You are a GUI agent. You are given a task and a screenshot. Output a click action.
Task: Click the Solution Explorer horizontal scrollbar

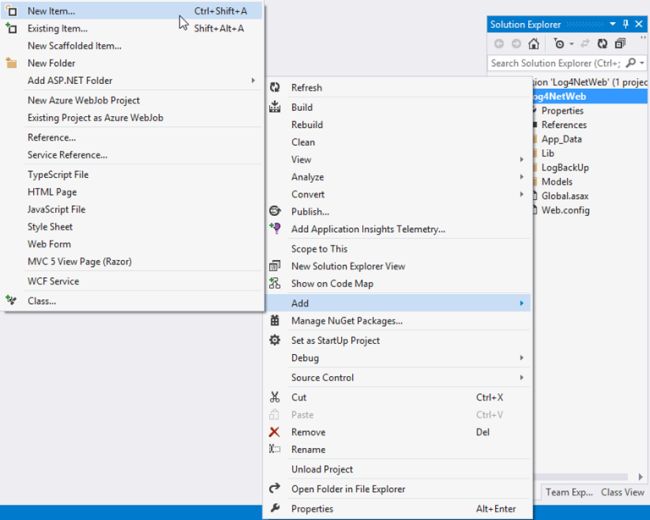click(581, 476)
